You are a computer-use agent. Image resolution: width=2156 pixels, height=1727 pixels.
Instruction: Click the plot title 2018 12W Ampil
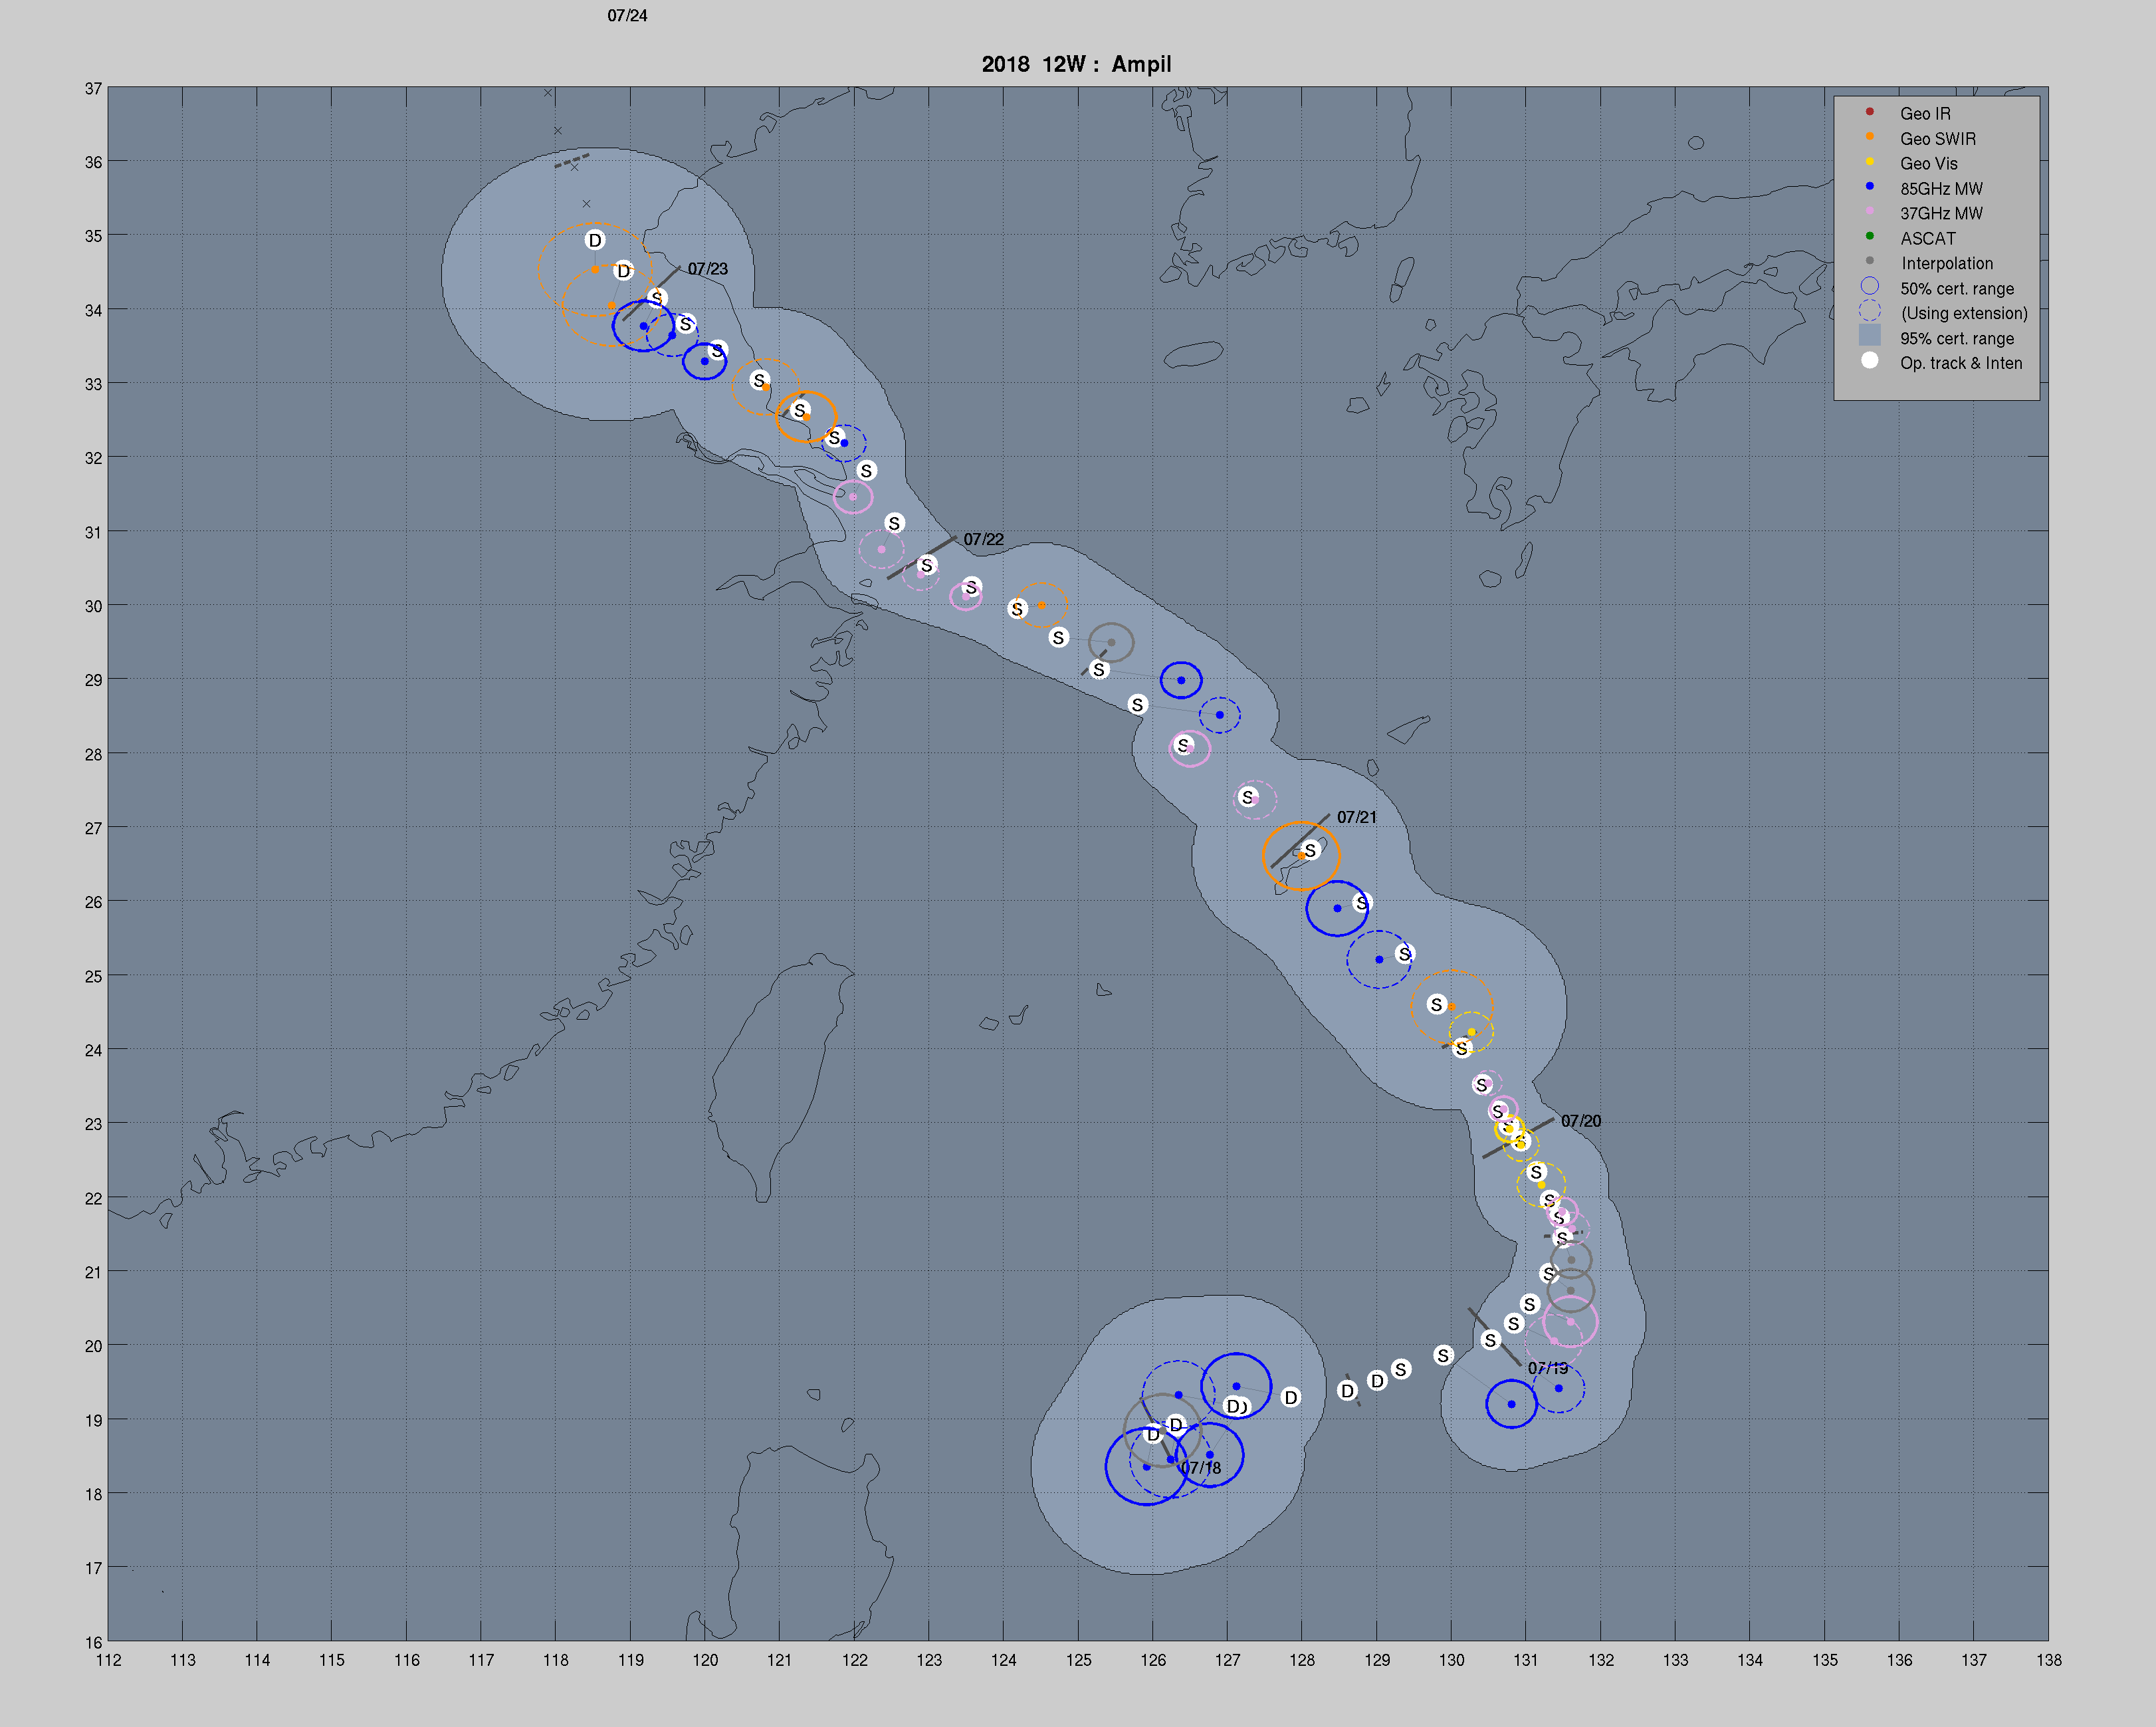(1076, 64)
